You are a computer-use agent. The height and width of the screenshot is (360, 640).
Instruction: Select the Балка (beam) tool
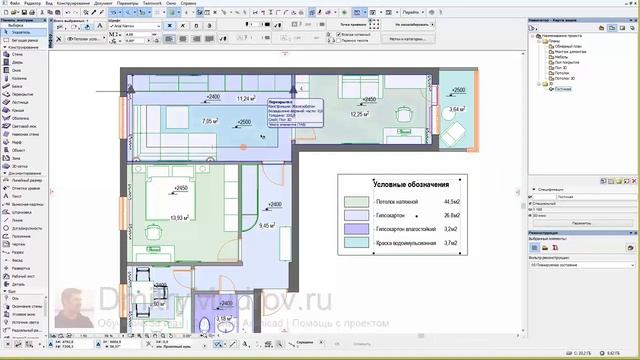coord(16,86)
